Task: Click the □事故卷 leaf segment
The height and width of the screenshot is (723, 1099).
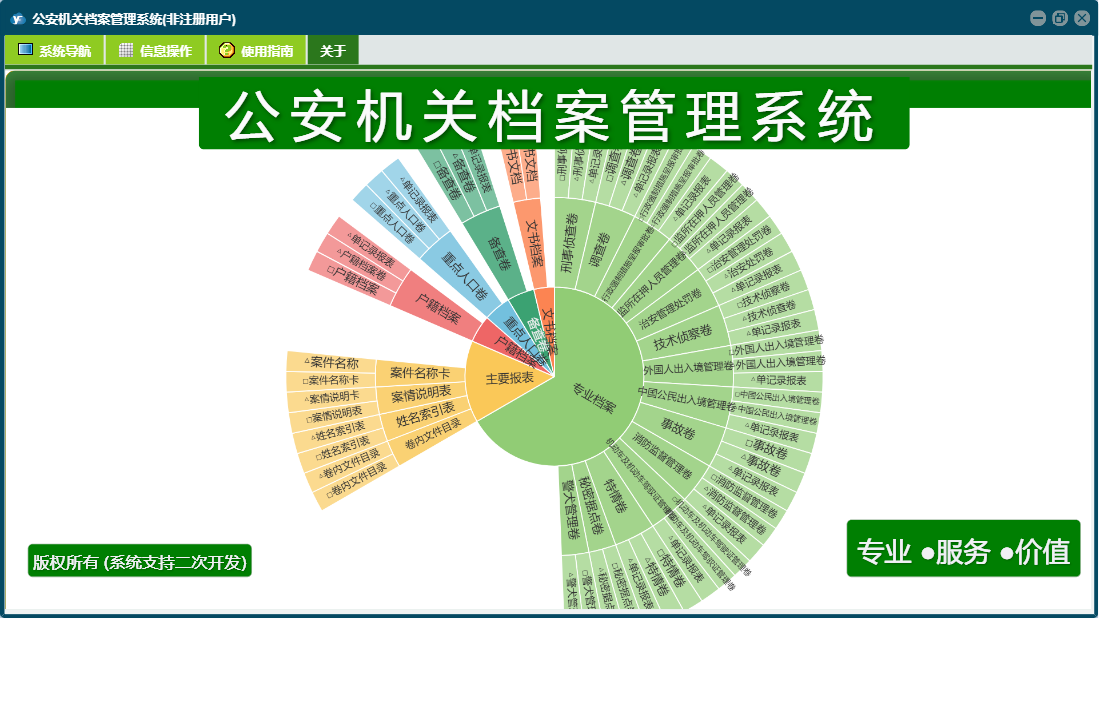Action: (767, 448)
